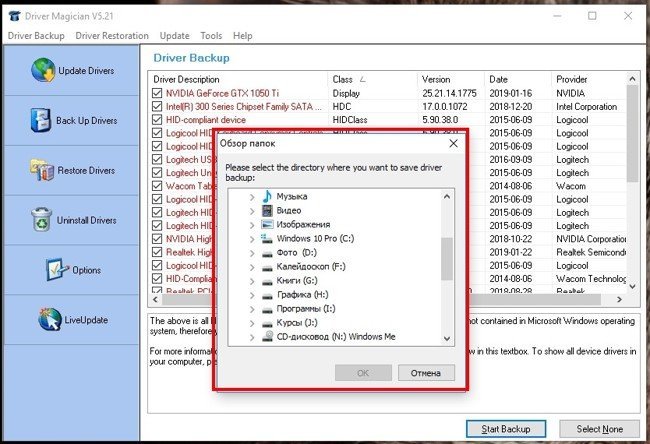This screenshot has height=444, width=650.
Task: Open the Driver Restoration menu
Action: point(112,36)
